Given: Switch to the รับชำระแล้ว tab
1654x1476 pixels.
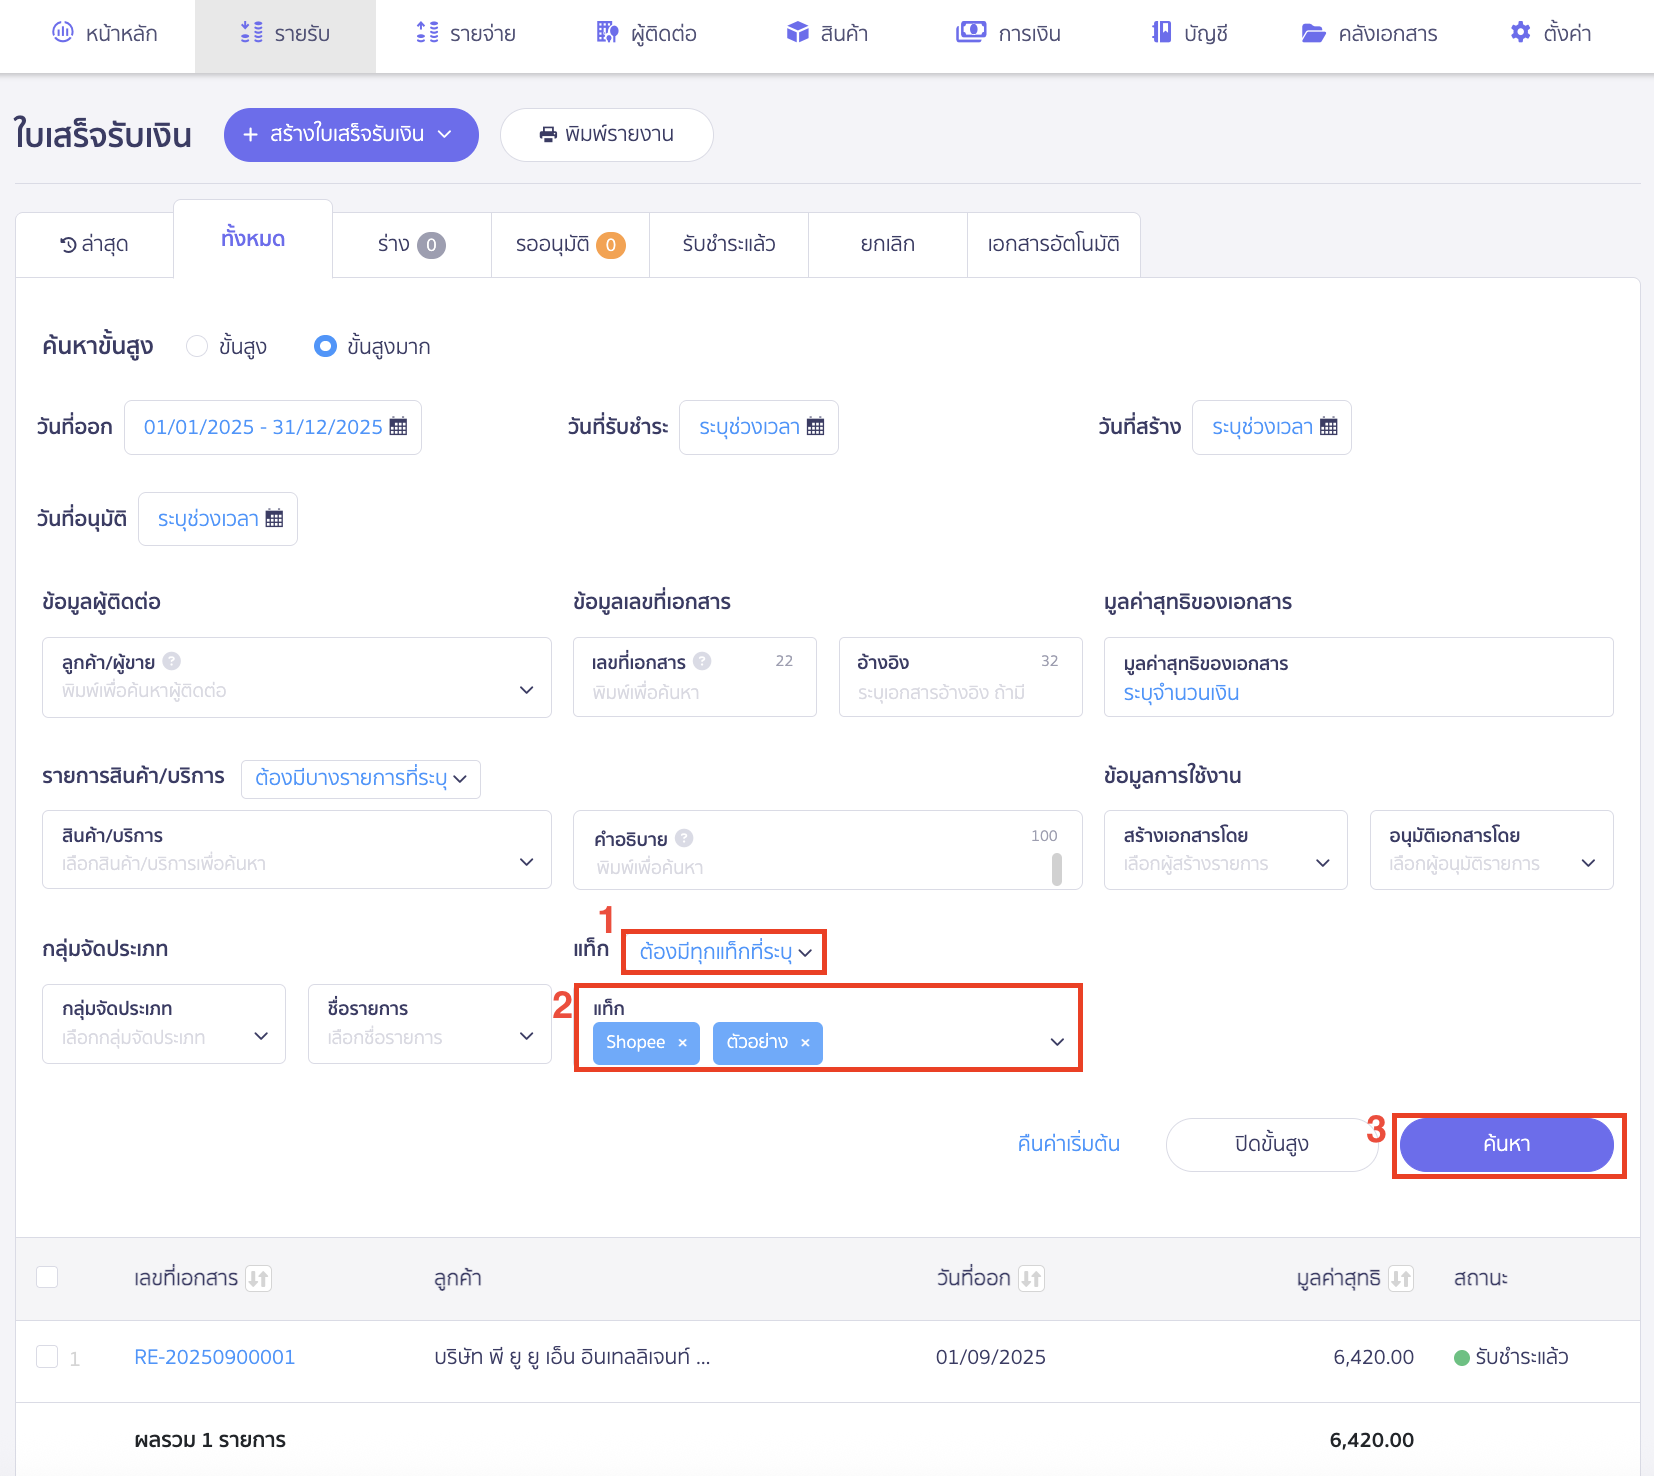Looking at the screenshot, I should [728, 244].
